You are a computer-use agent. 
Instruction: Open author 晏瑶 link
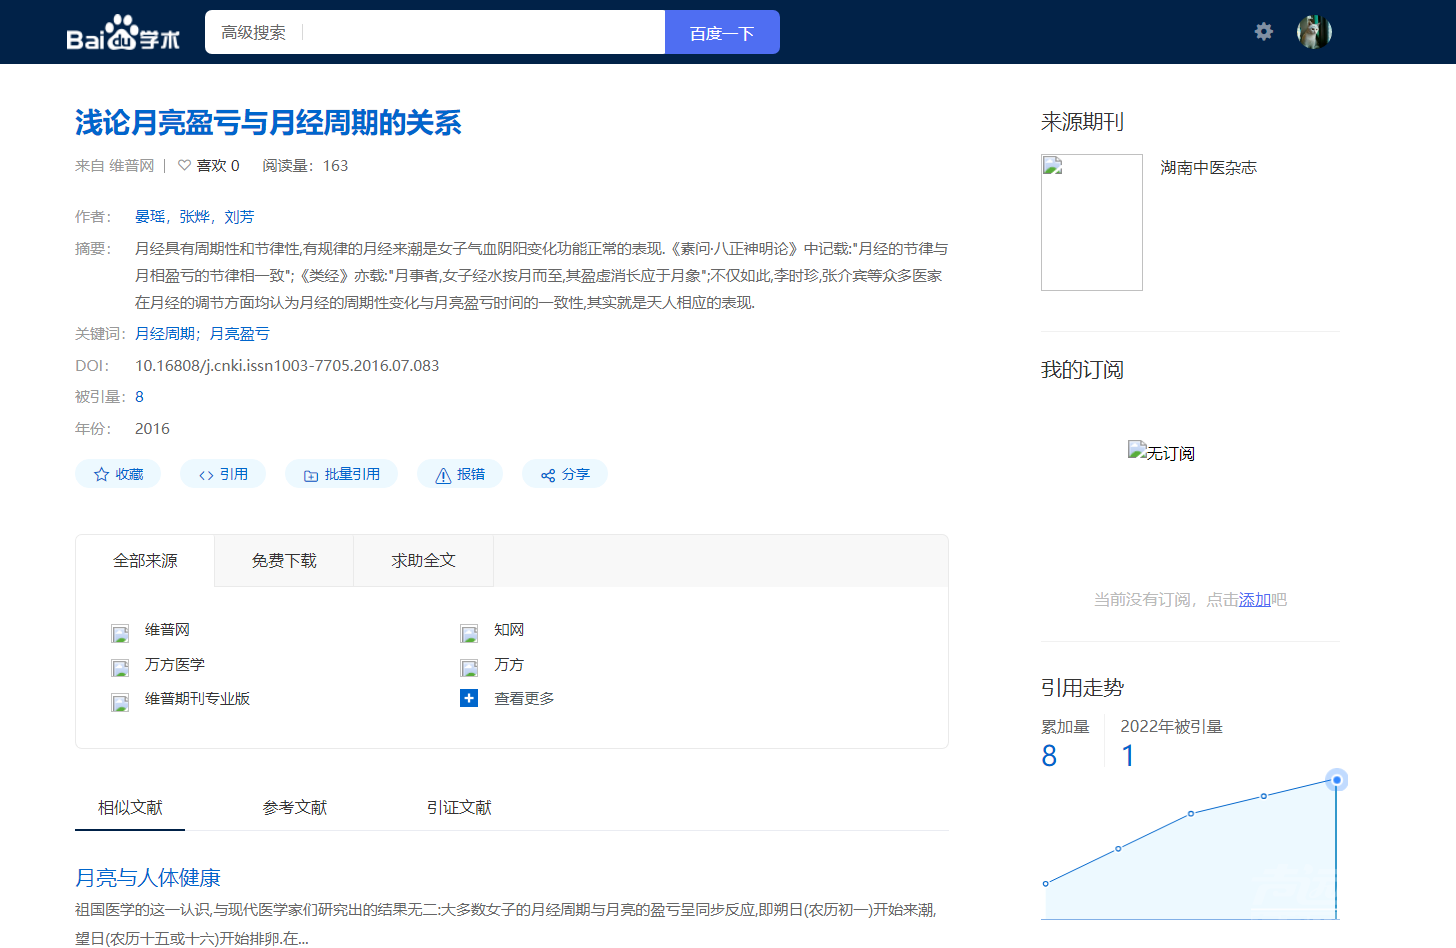[x=150, y=217]
